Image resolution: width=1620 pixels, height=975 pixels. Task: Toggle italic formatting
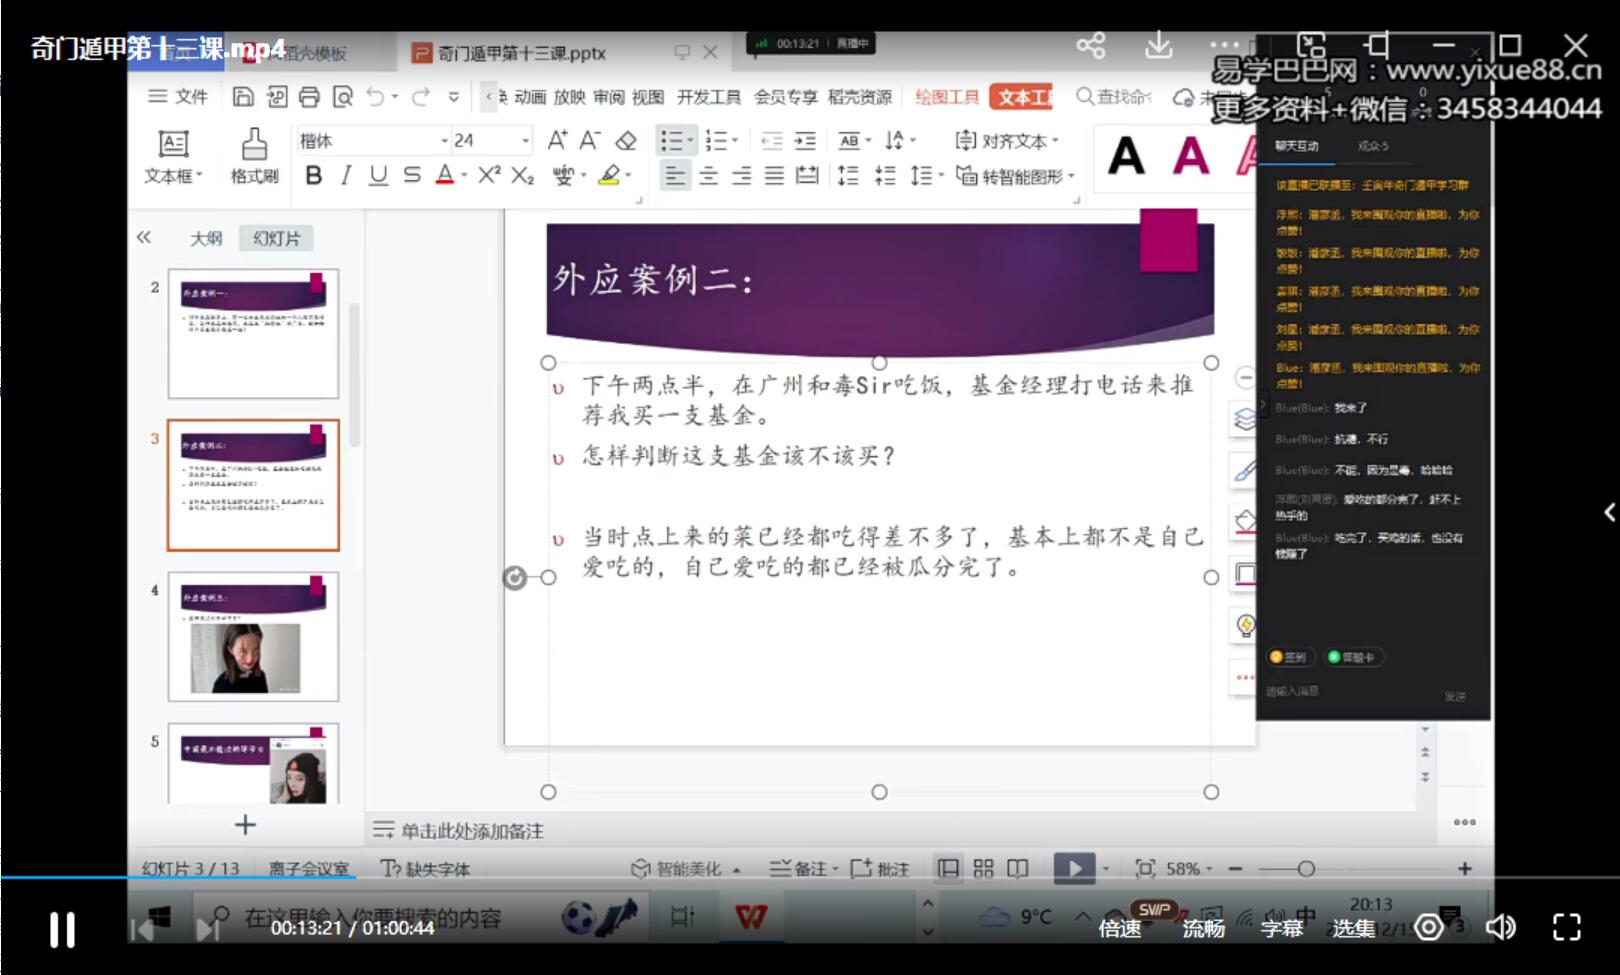pos(345,175)
